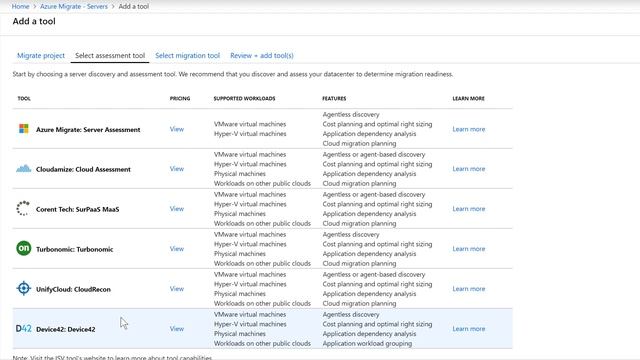The image size is (640, 360).
Task: Click the FEATURES column header
Action: [x=334, y=98]
